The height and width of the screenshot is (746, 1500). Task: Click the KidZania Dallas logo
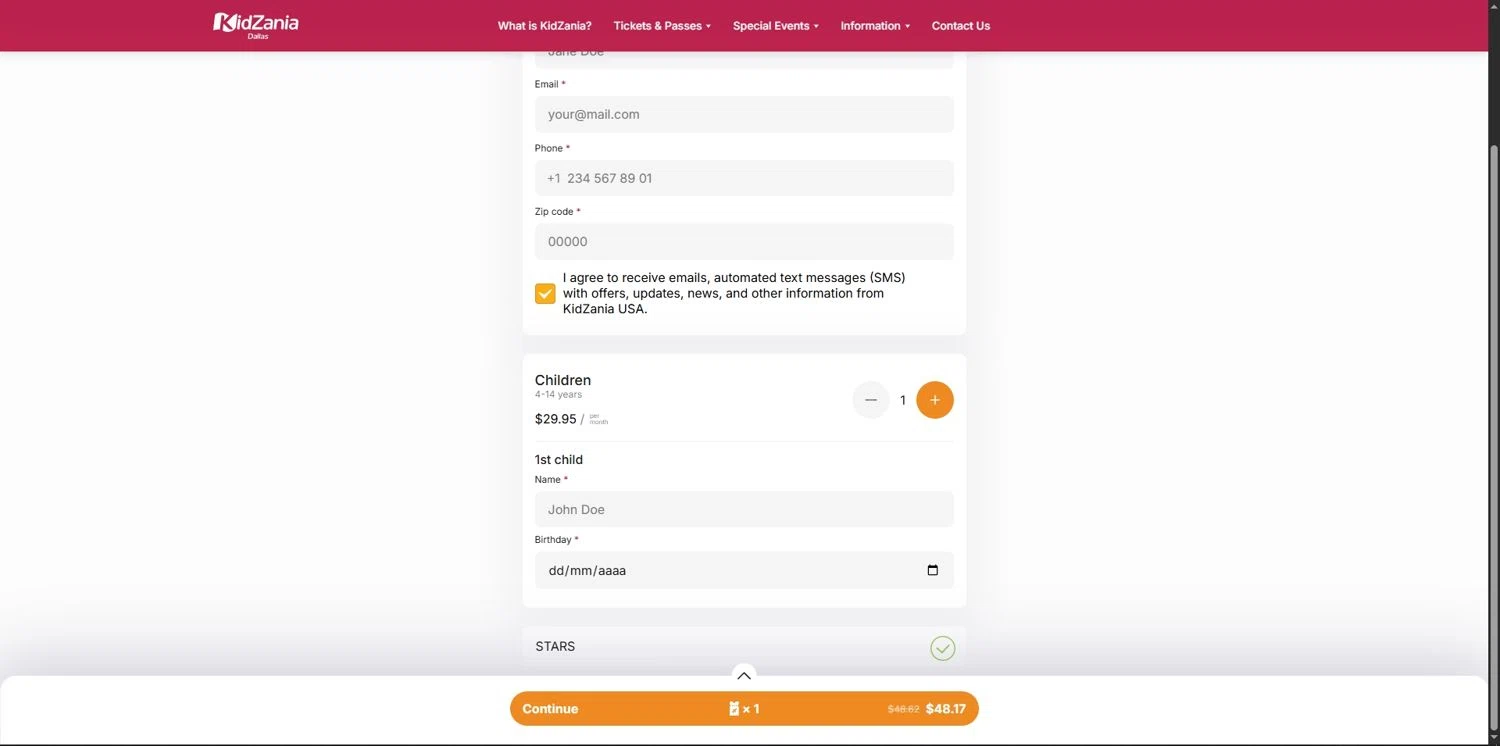(x=256, y=25)
